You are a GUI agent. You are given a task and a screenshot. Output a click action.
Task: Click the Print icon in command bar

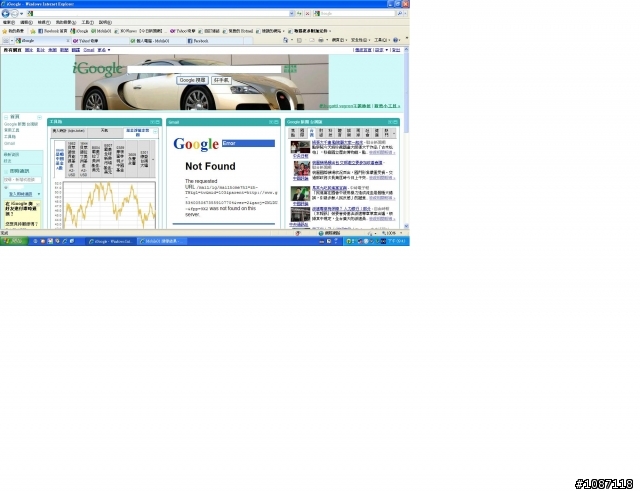click(321, 40)
